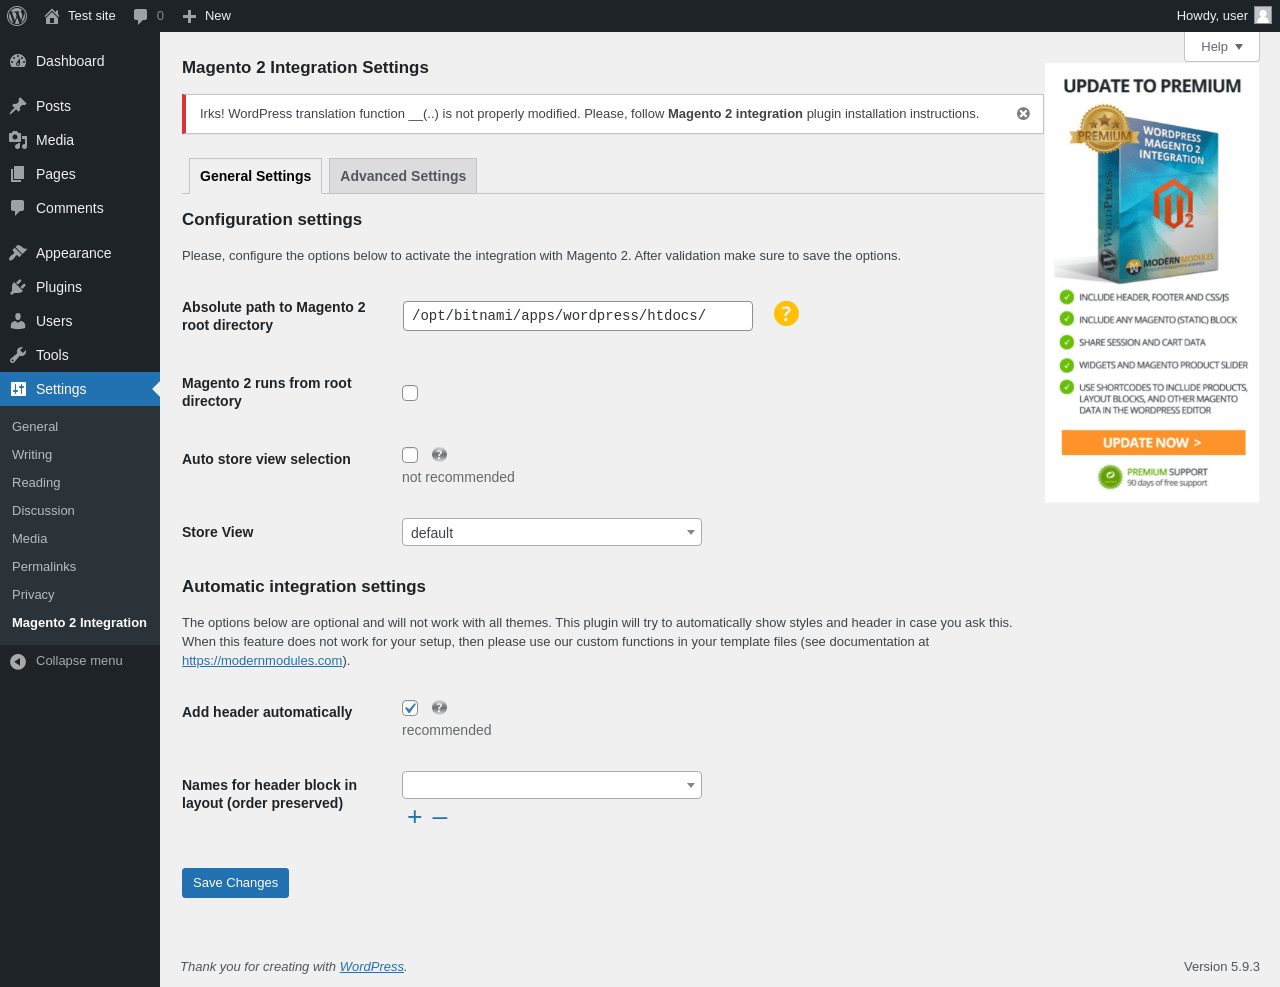Click Collapse menu label

click(x=79, y=661)
